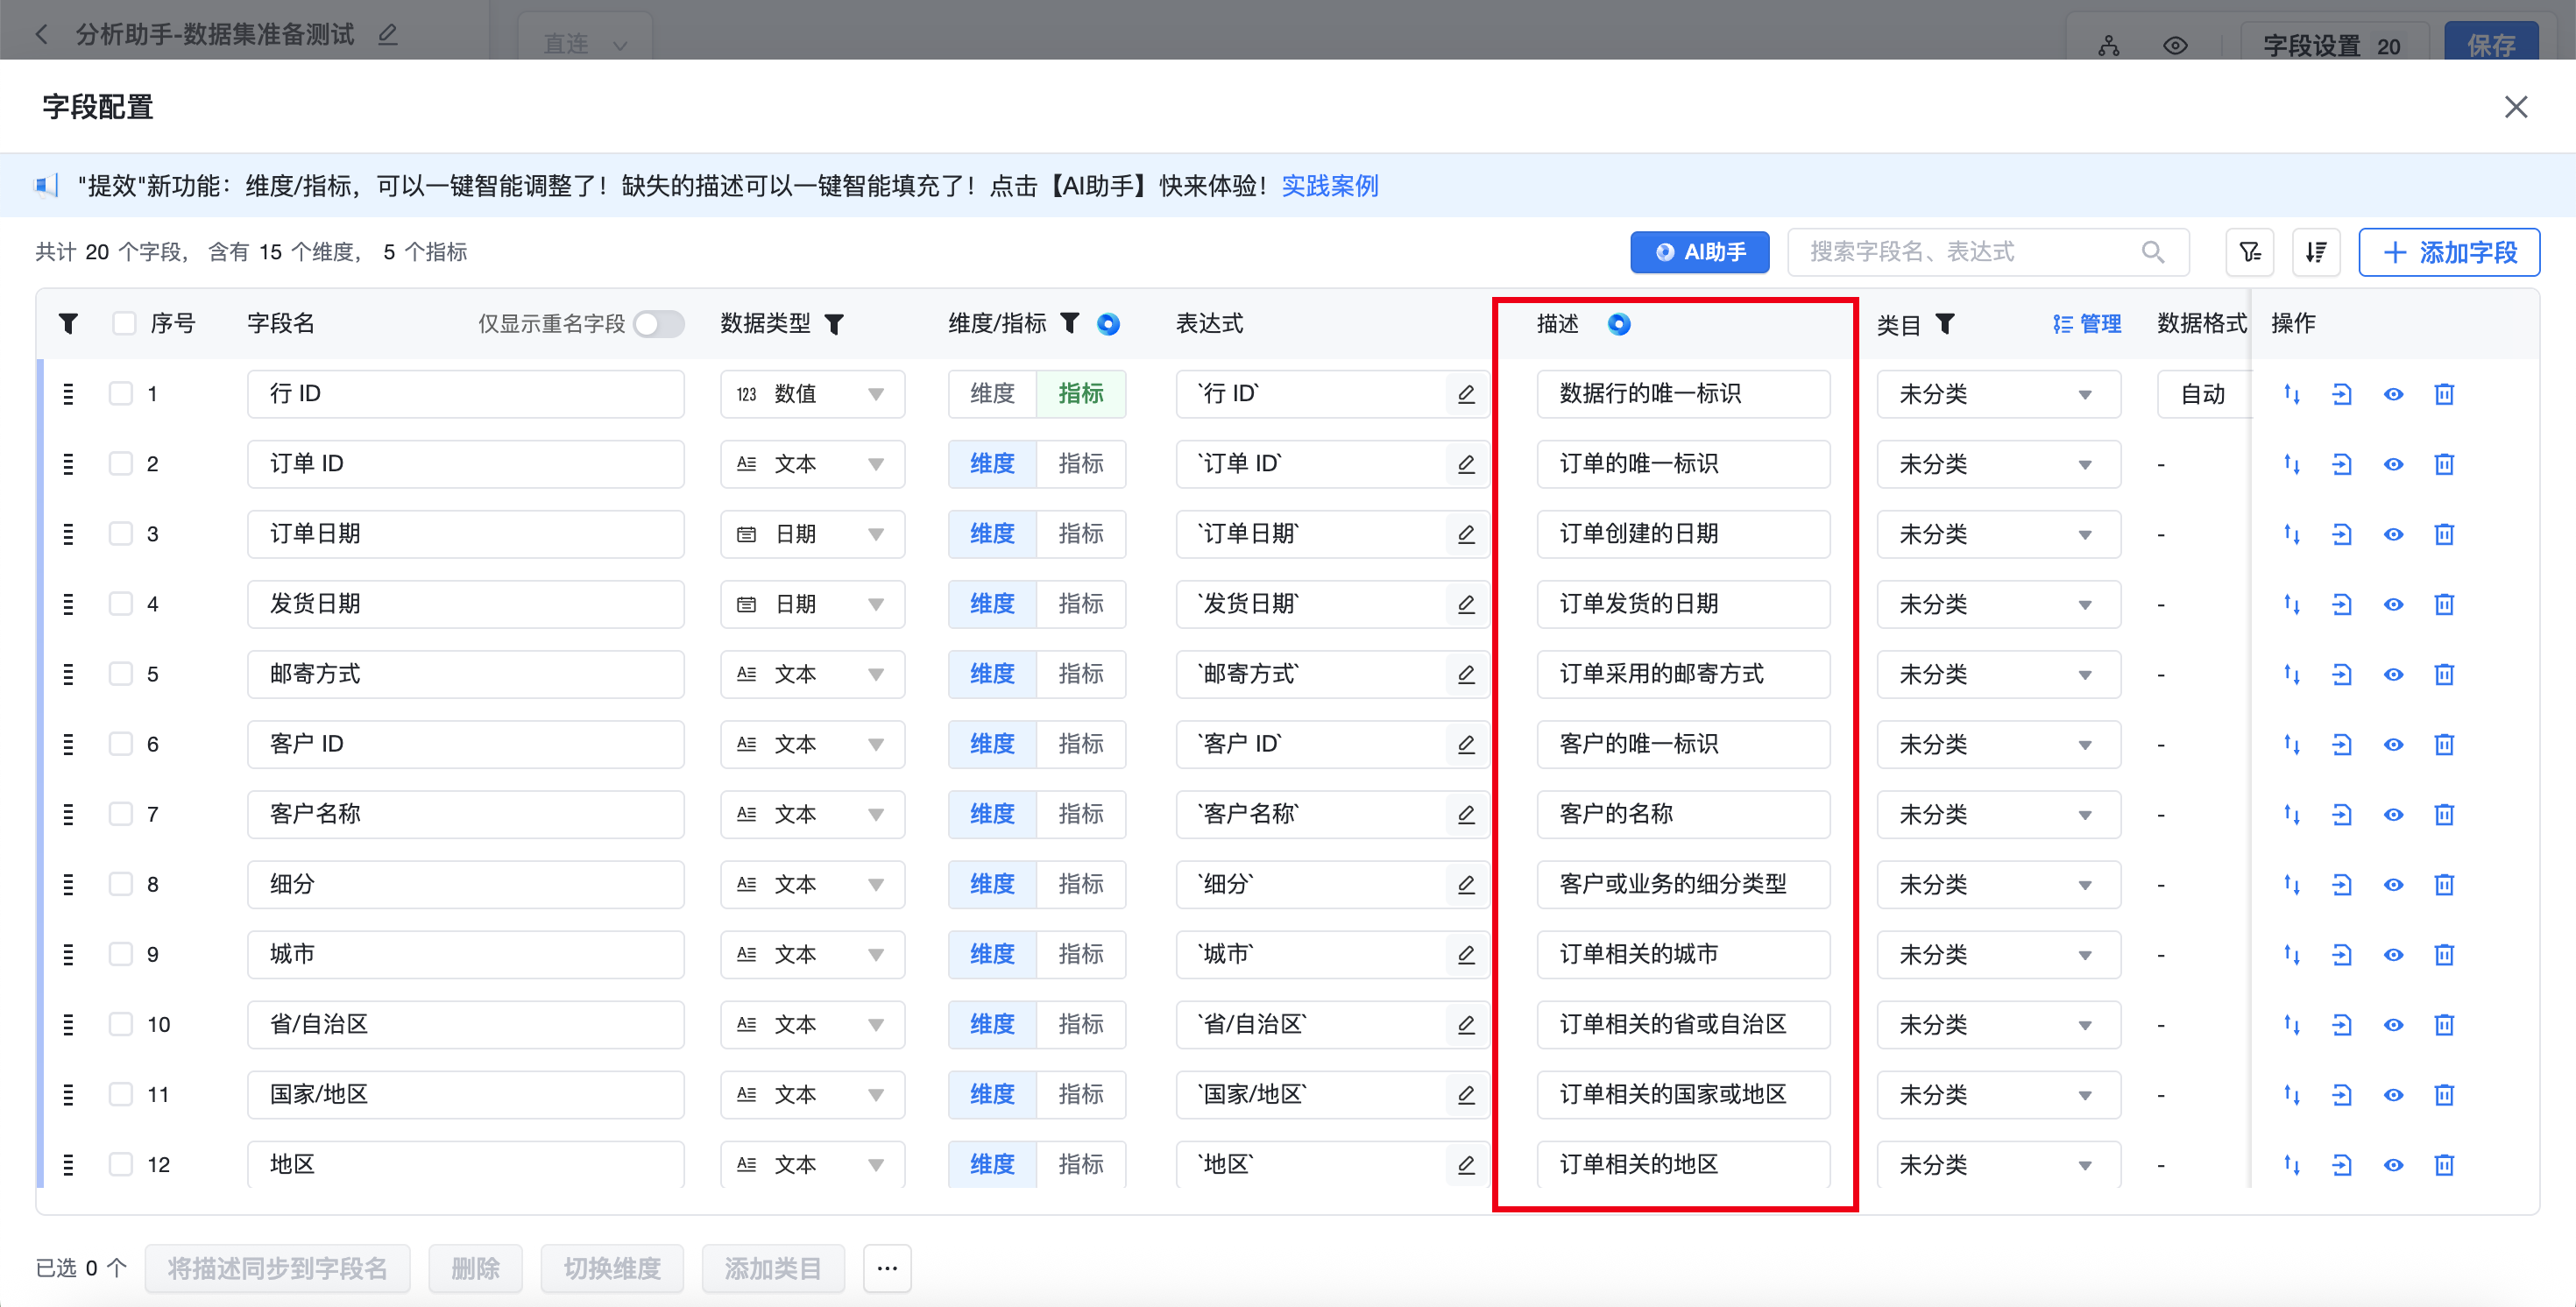Edit expression of 行 ID via pencil icon

coord(1466,394)
